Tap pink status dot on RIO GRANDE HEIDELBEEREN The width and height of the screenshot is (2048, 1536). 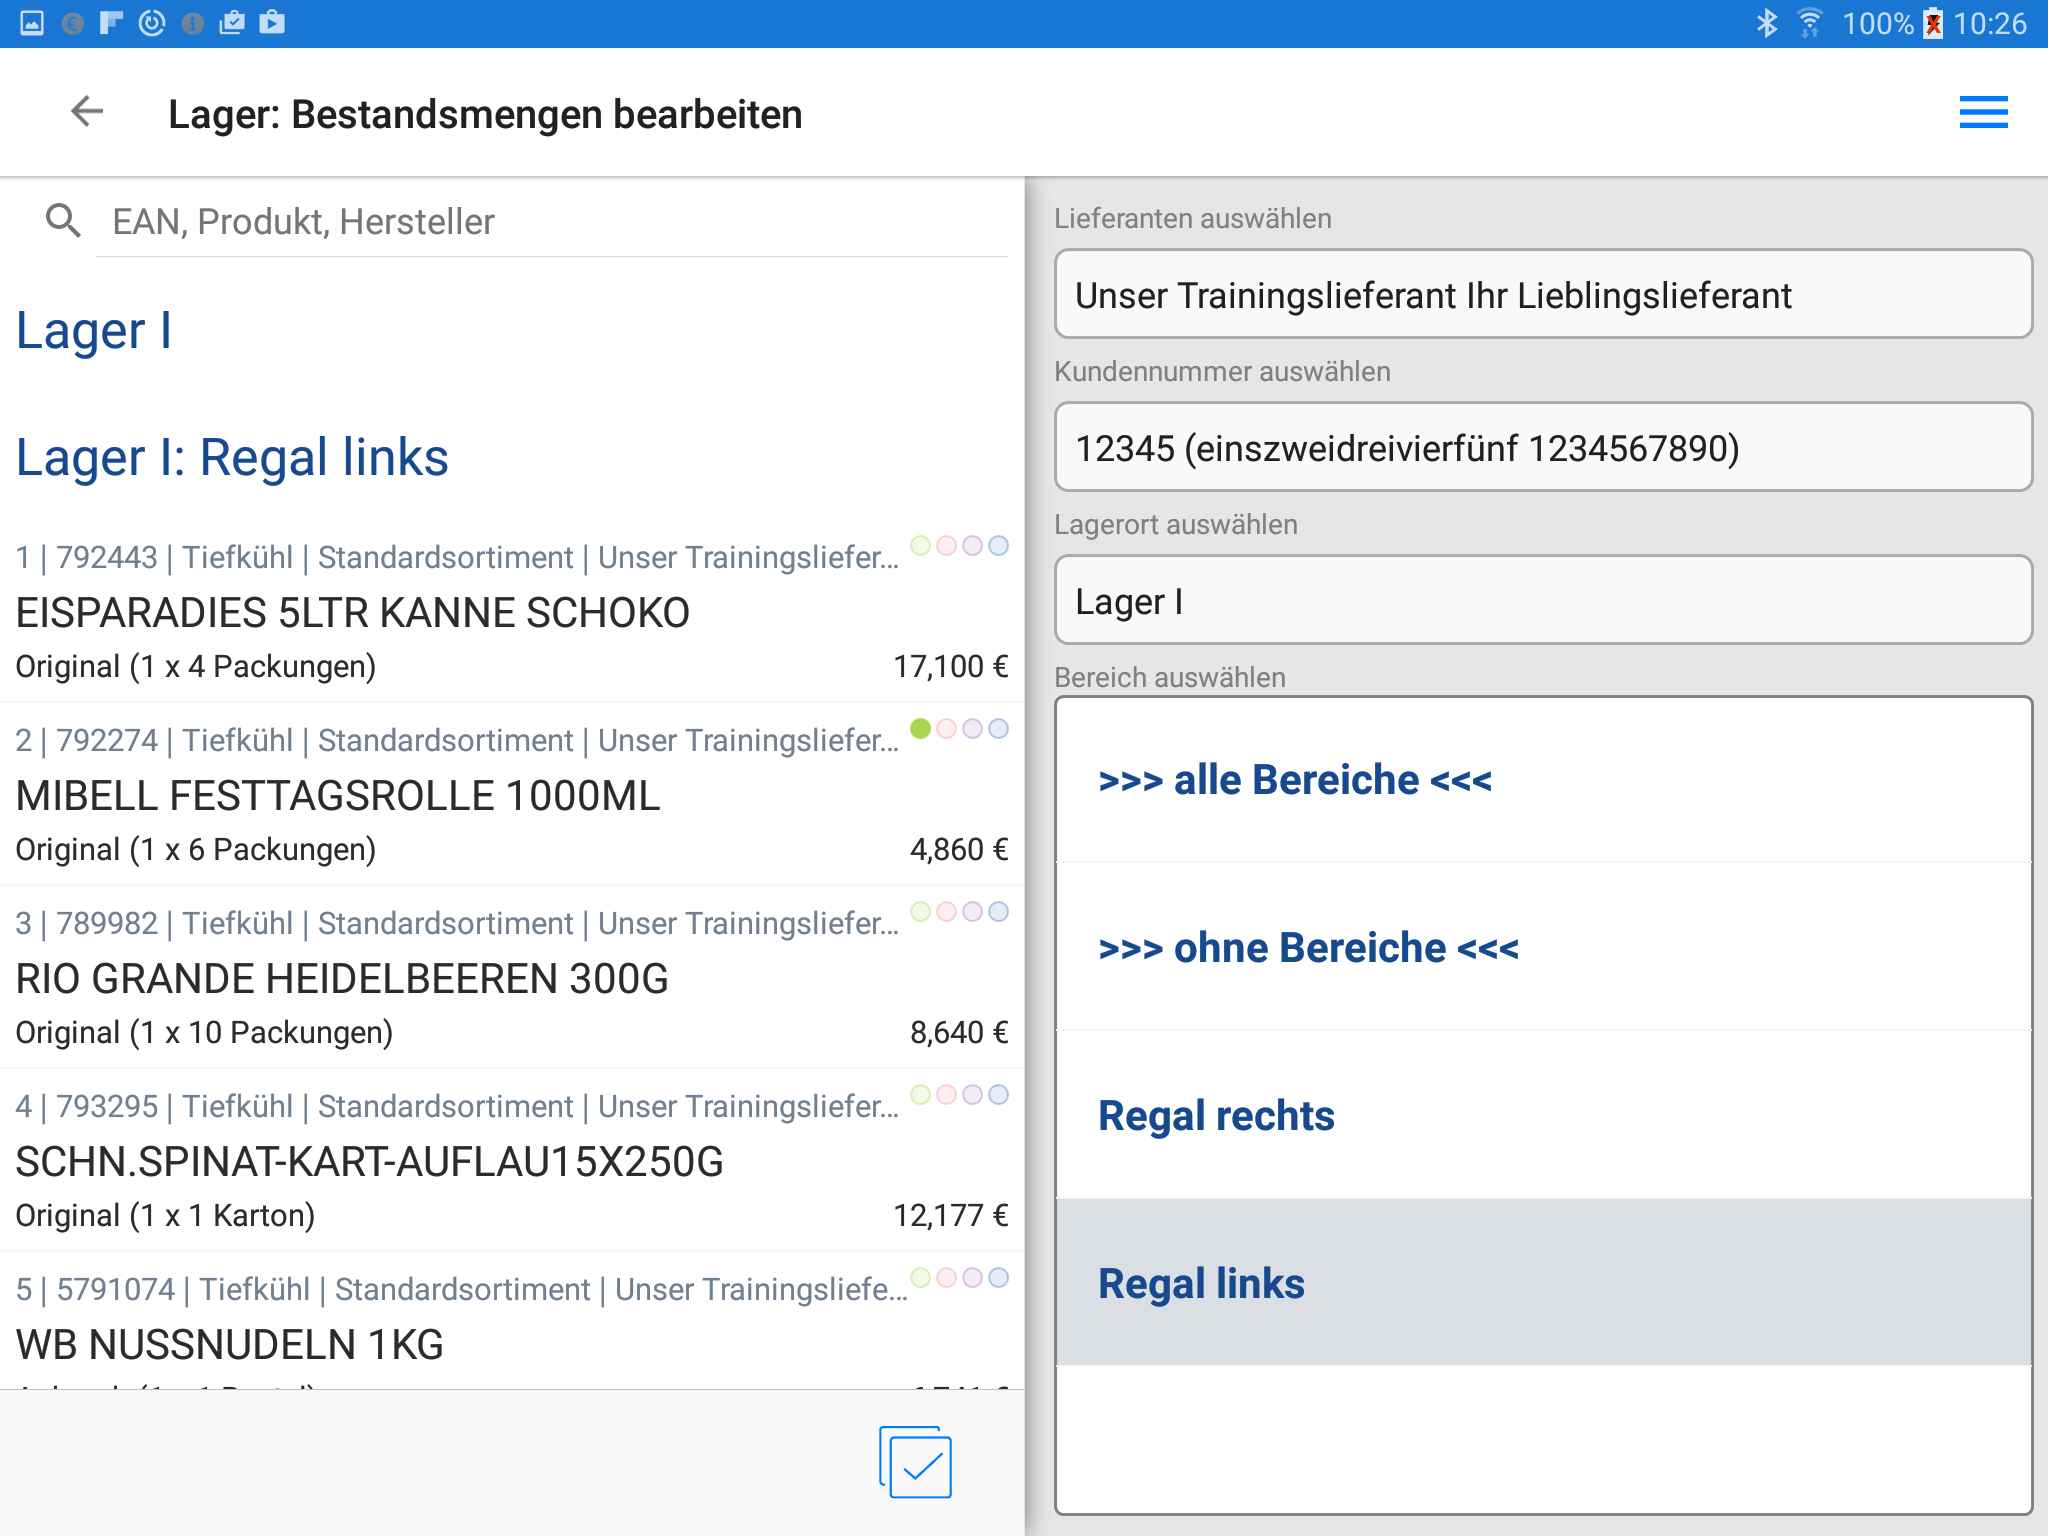click(946, 912)
